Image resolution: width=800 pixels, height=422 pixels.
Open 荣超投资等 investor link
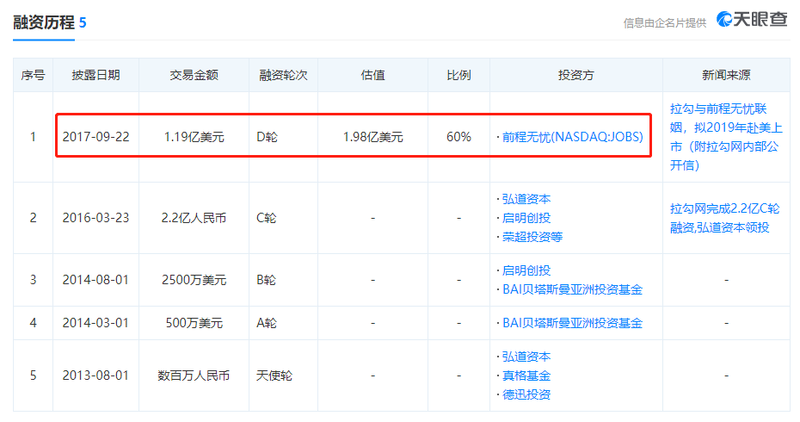(532, 237)
